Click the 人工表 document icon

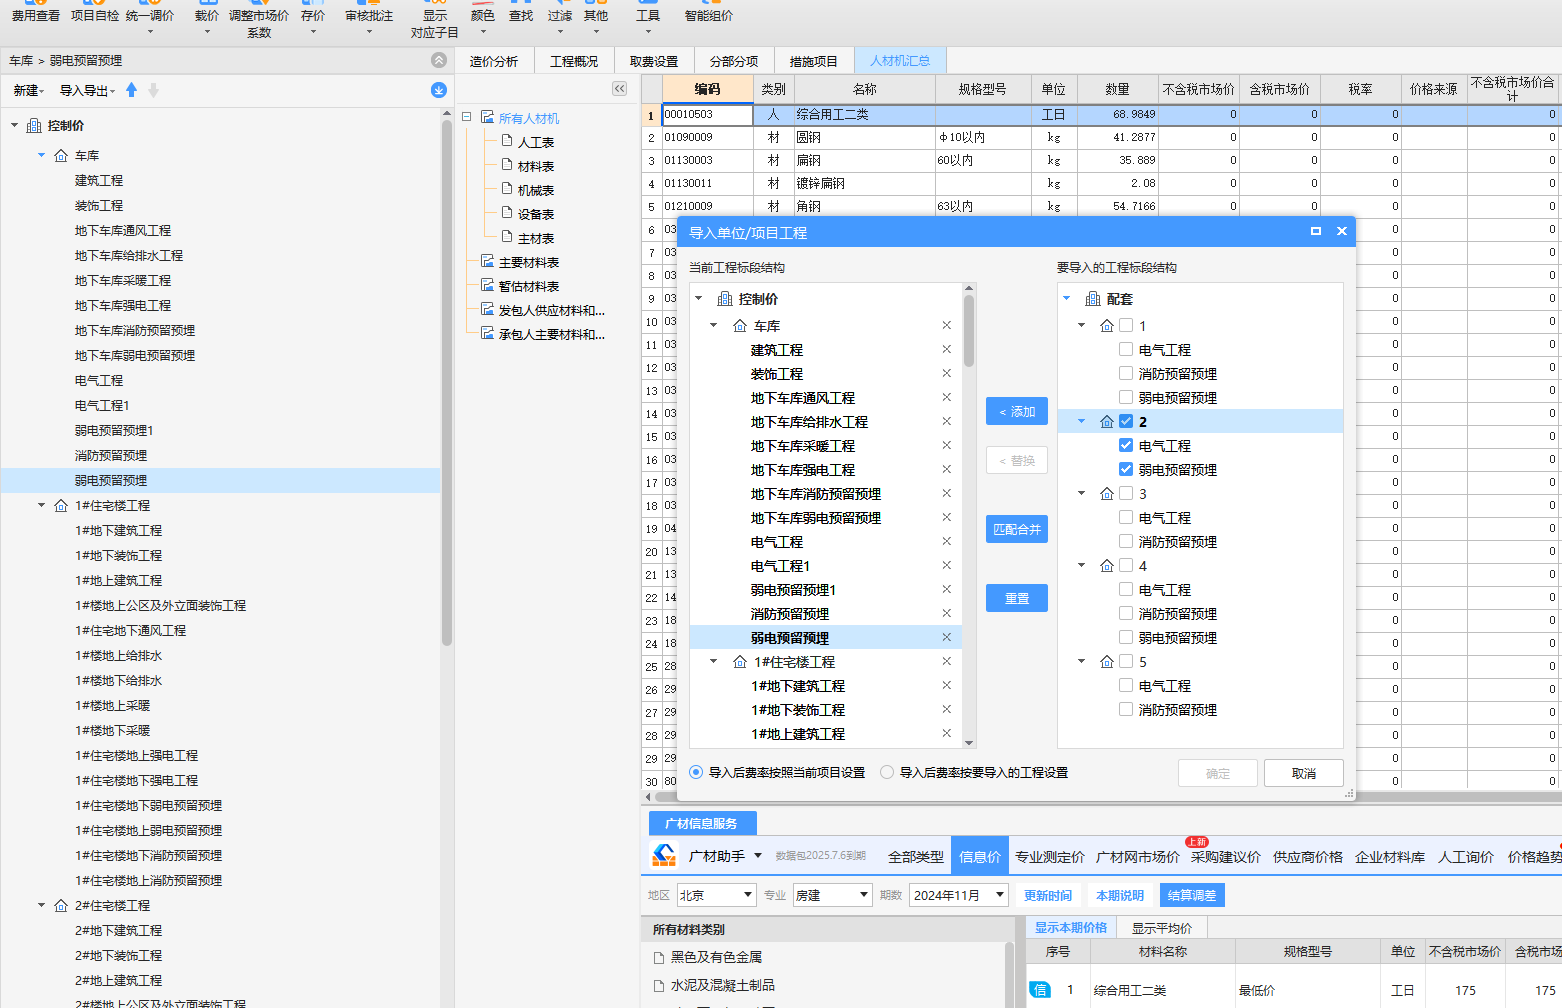[x=507, y=141]
